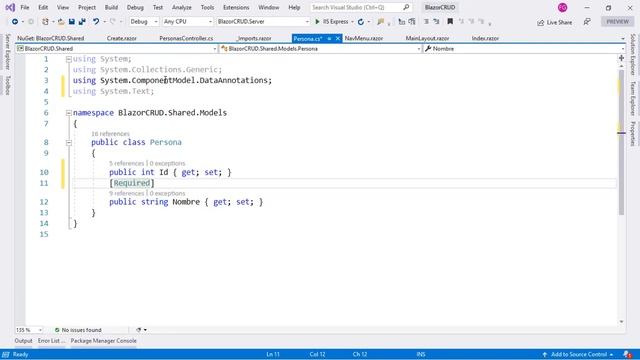Click the Live Share button
This screenshot has width=640, height=360.
[x=554, y=22]
